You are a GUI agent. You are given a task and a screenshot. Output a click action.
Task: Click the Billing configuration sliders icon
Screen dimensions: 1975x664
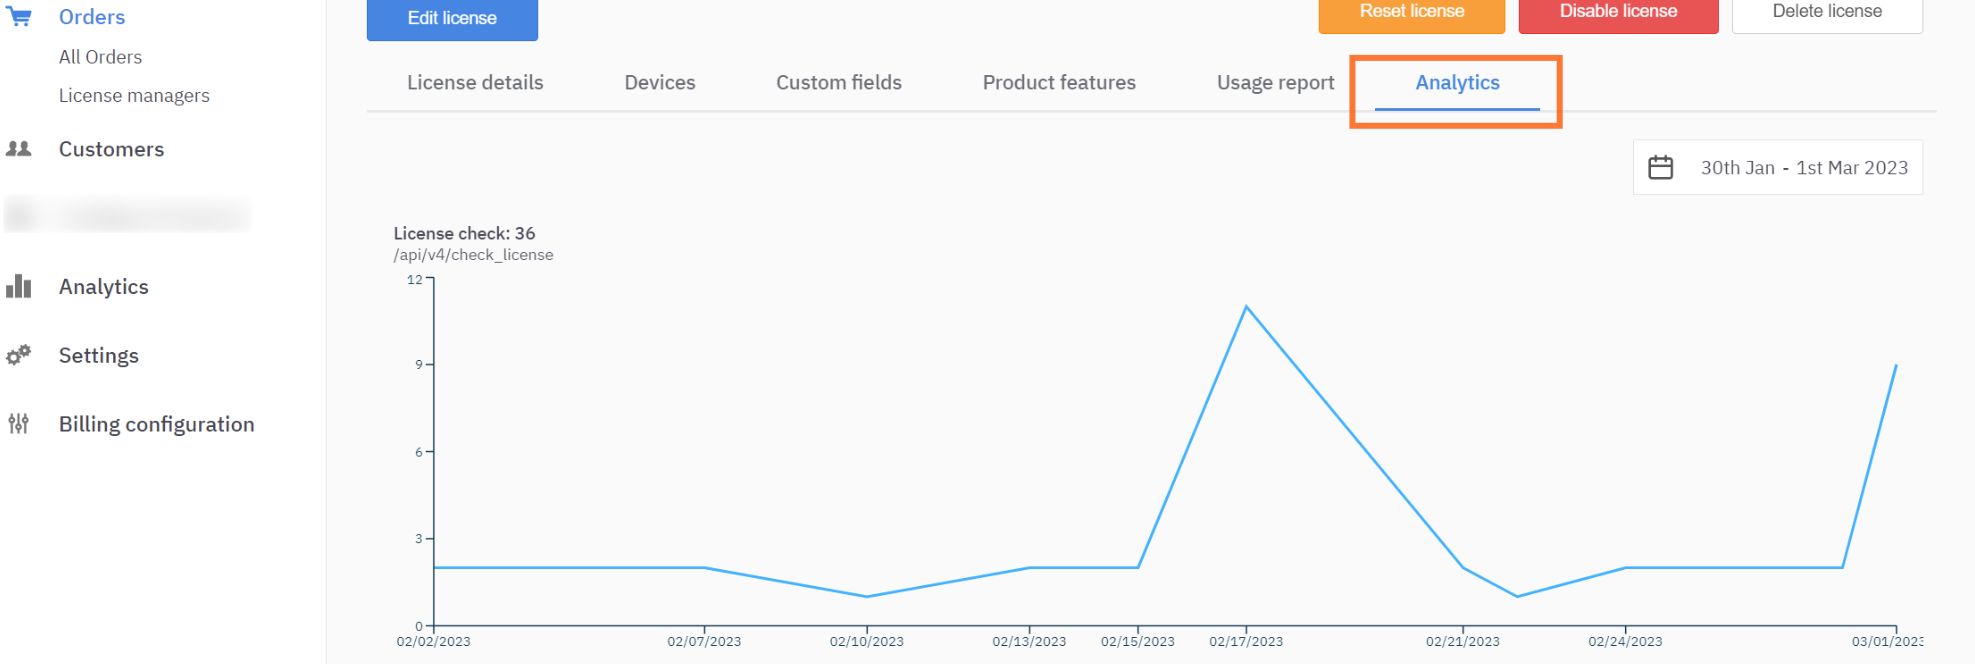tap(19, 424)
